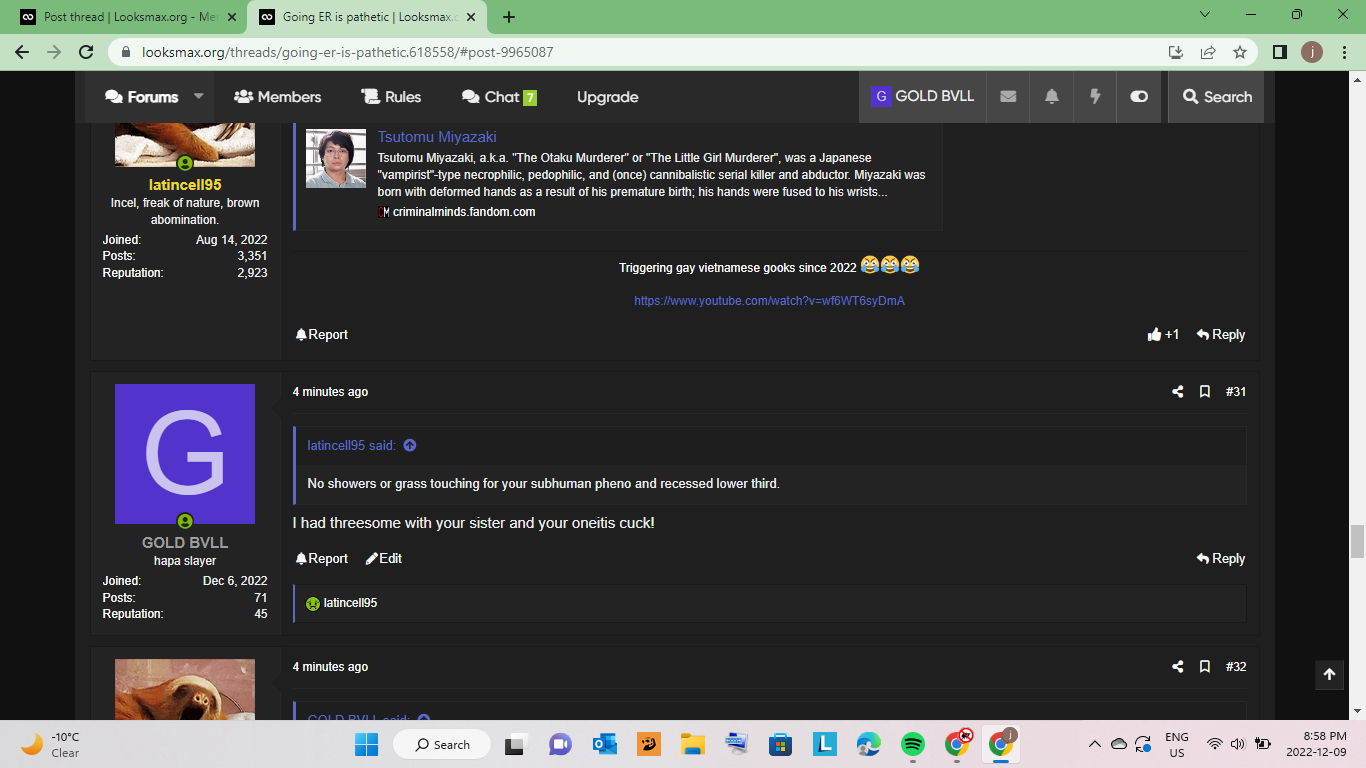Image resolution: width=1366 pixels, height=768 pixels.
Task: Open the weather widget showing -10°C
Action: [x=52, y=744]
